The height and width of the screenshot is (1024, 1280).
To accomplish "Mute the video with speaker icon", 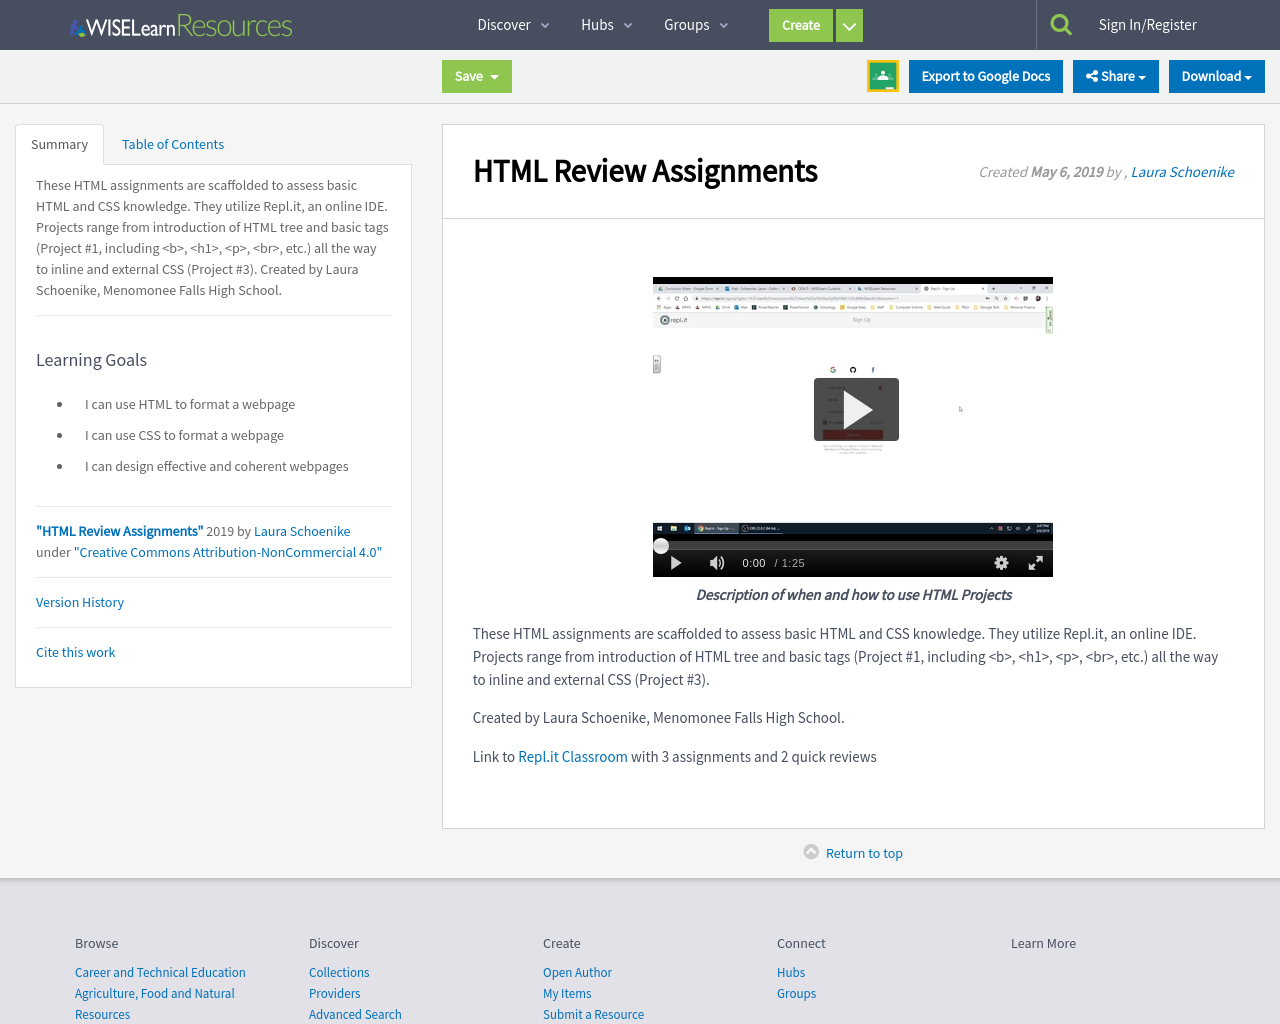I will [717, 563].
